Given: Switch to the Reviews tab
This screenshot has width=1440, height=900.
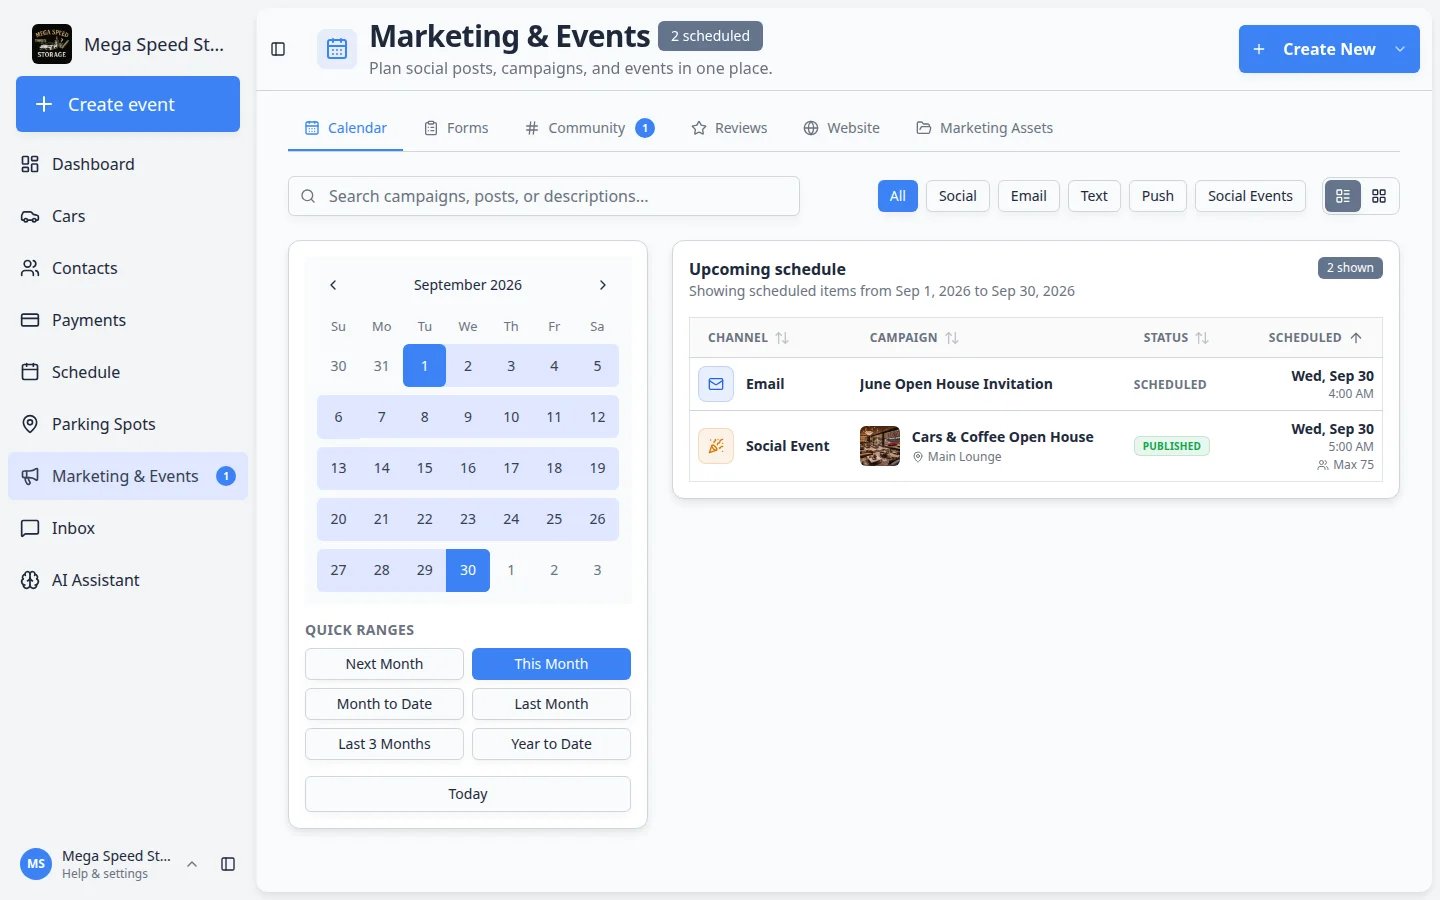Looking at the screenshot, I should (x=729, y=128).
